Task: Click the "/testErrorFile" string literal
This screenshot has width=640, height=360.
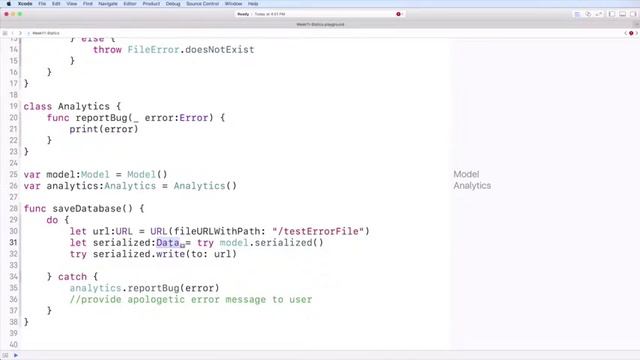Action: 318,231
